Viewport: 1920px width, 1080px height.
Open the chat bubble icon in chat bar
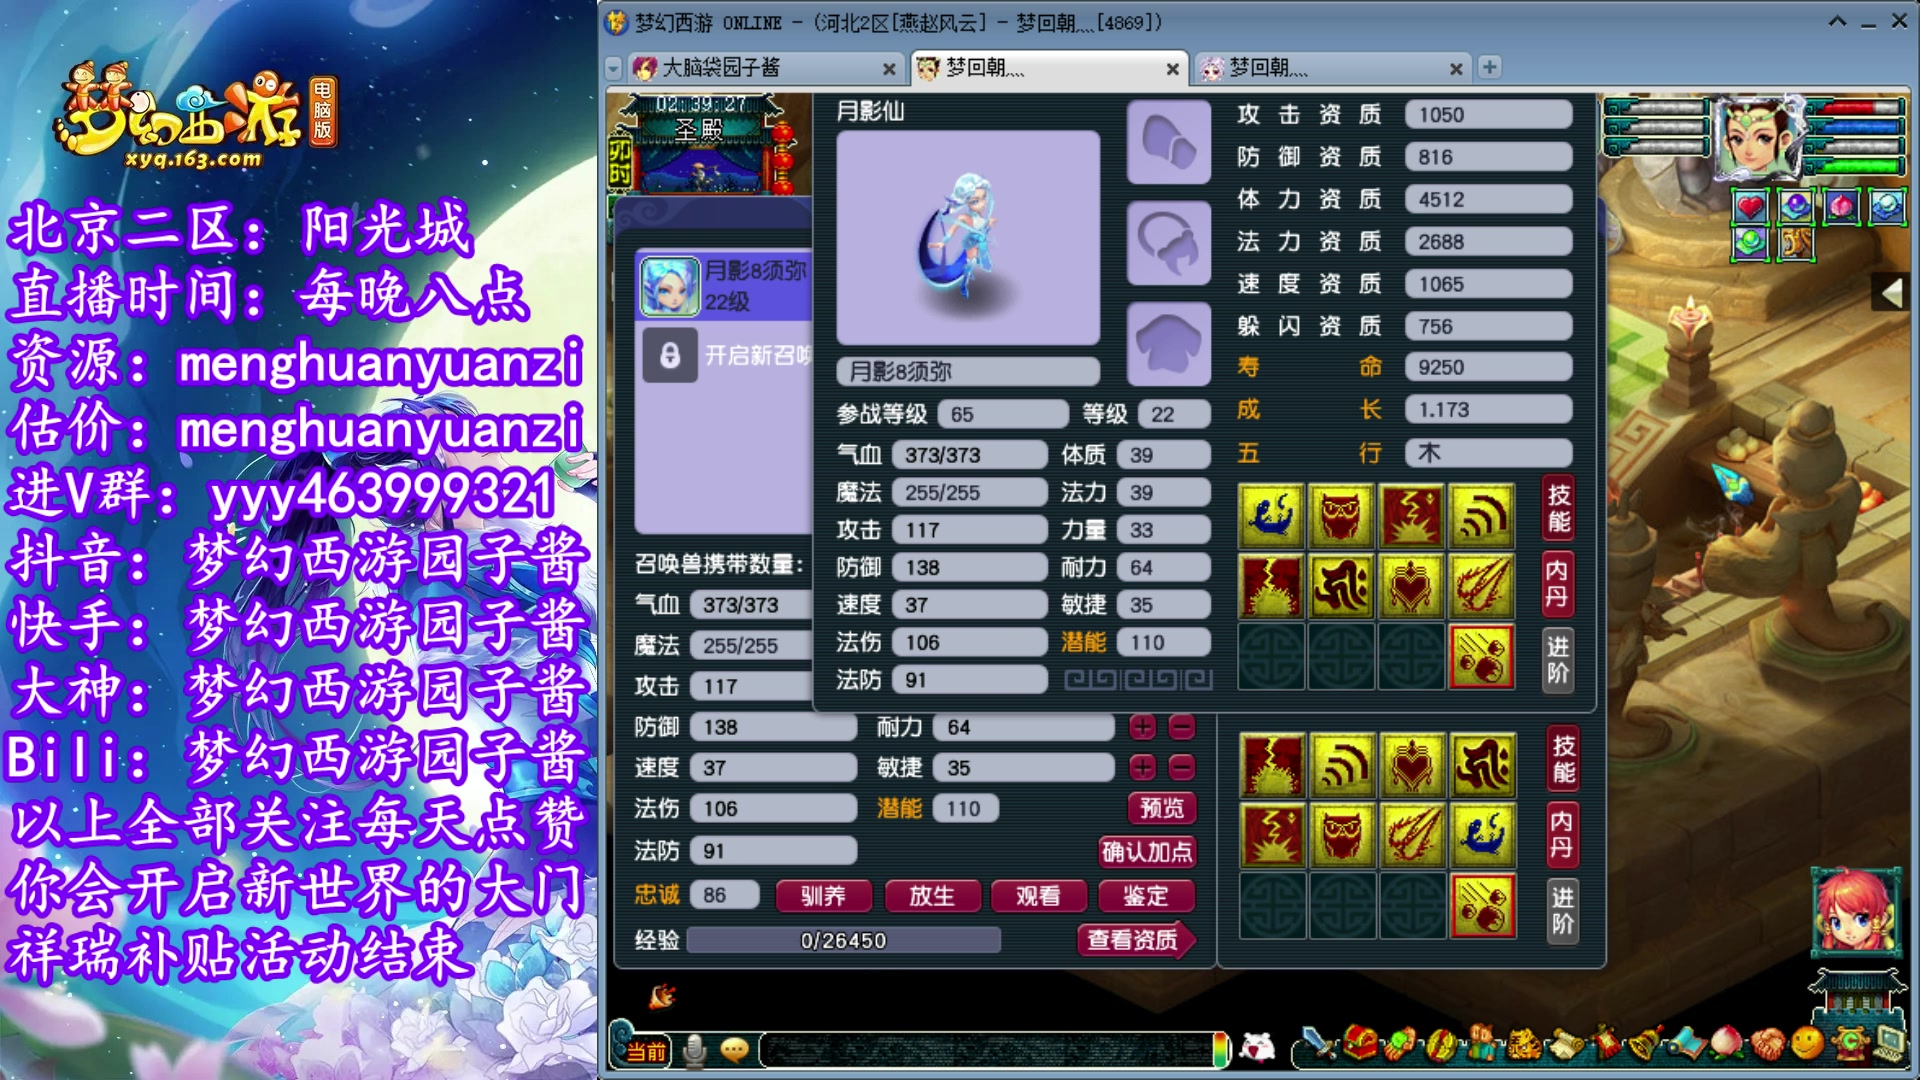click(735, 1050)
